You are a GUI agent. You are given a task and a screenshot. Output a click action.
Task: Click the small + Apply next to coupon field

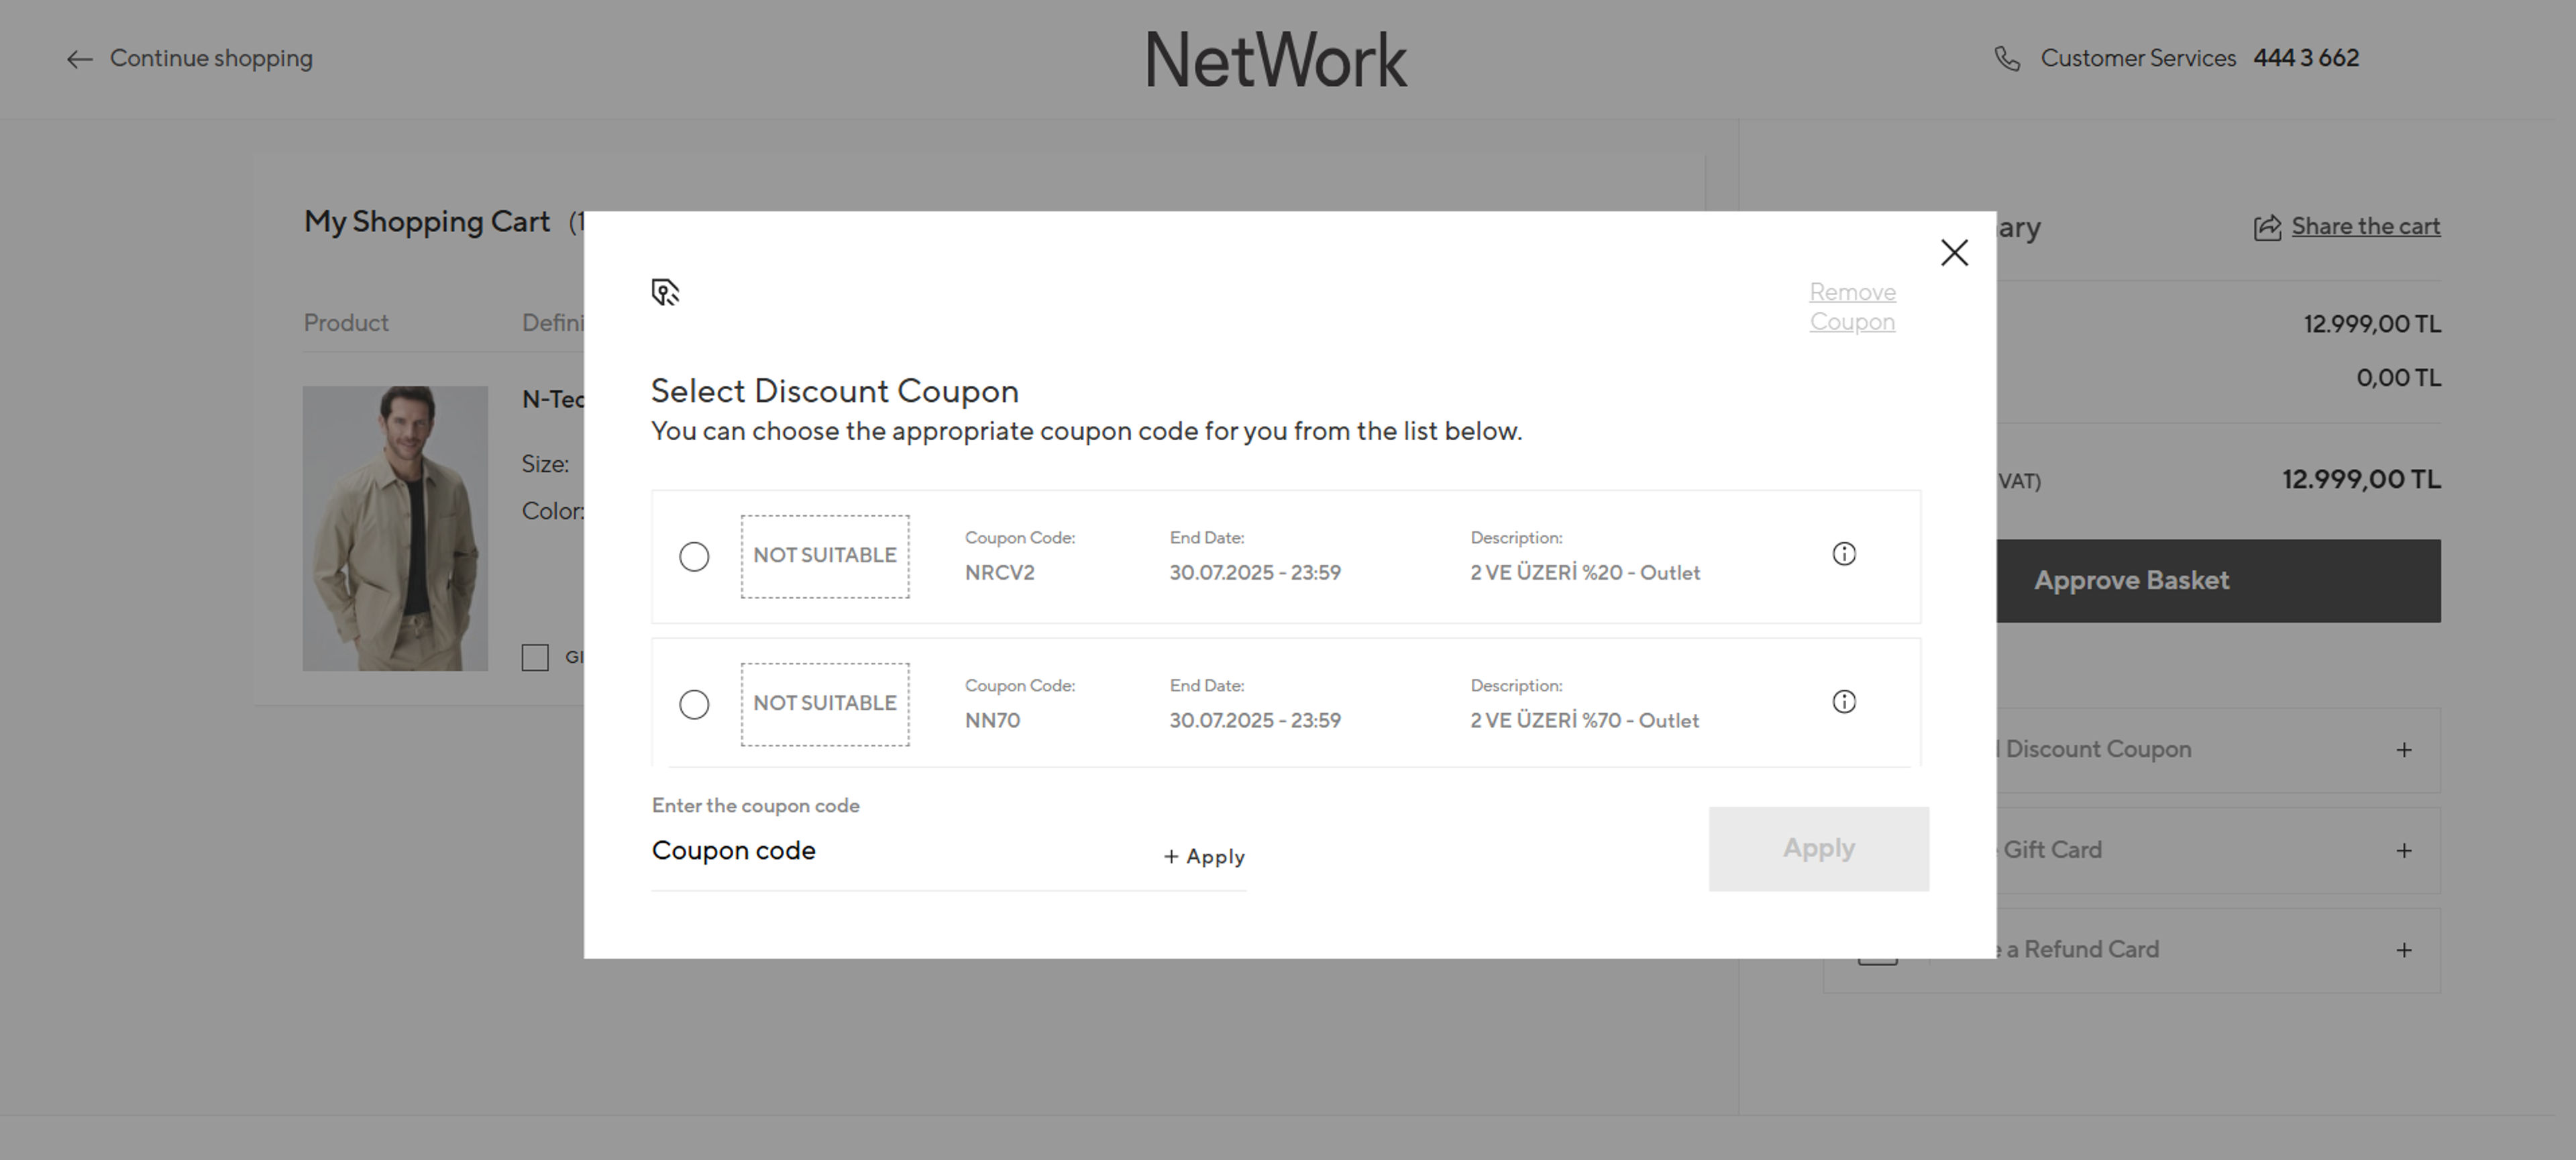[x=1204, y=857]
